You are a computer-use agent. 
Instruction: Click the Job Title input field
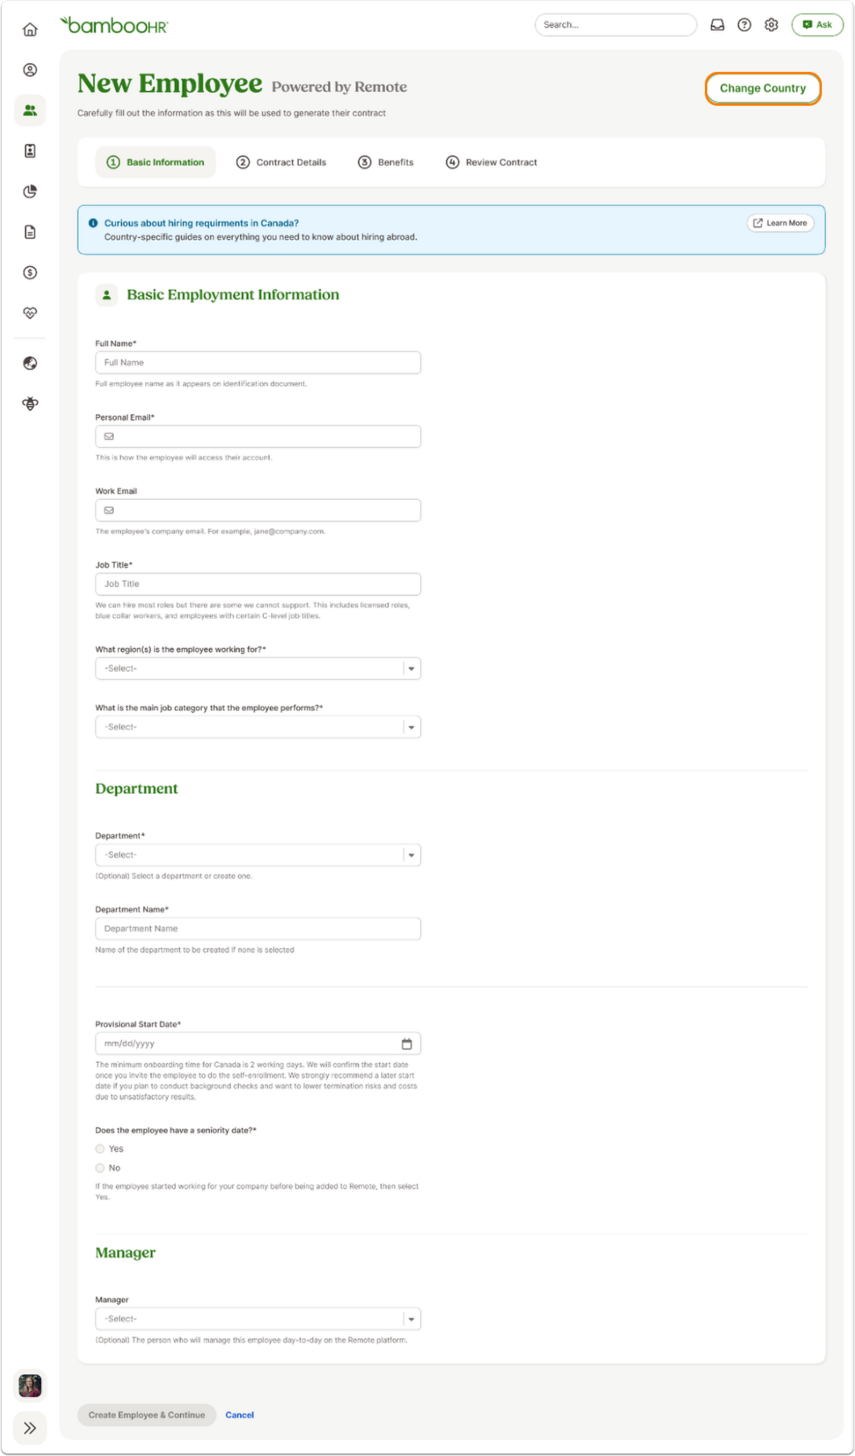[x=258, y=584]
